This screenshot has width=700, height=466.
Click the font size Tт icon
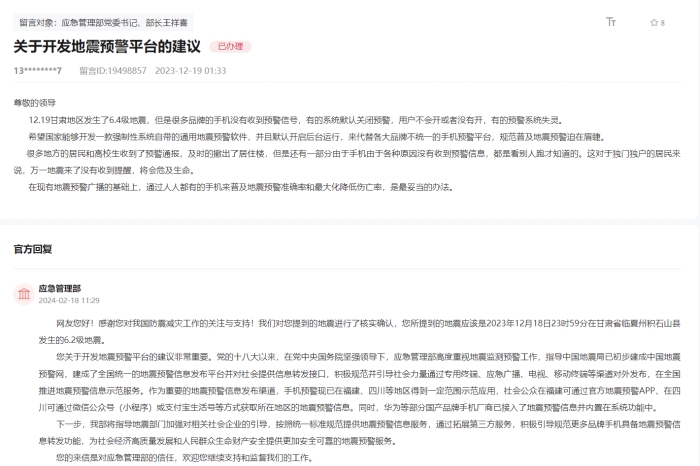tap(611, 21)
